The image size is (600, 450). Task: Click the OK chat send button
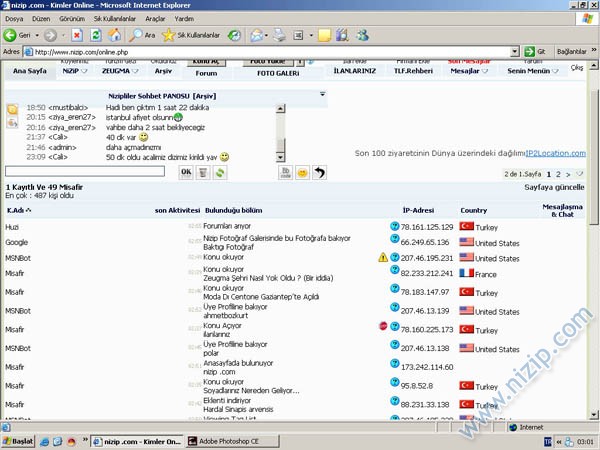[x=186, y=173]
